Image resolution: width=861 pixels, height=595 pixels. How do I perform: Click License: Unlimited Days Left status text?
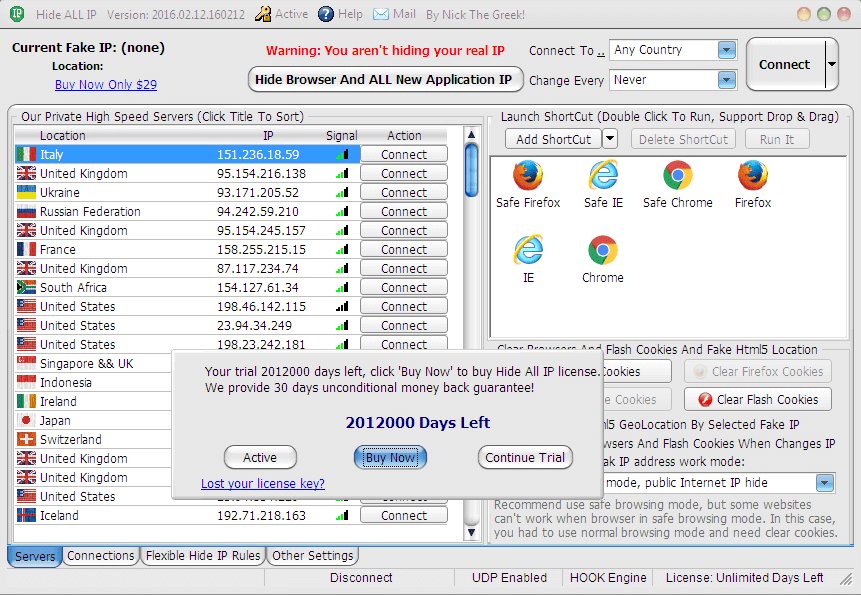pos(744,578)
